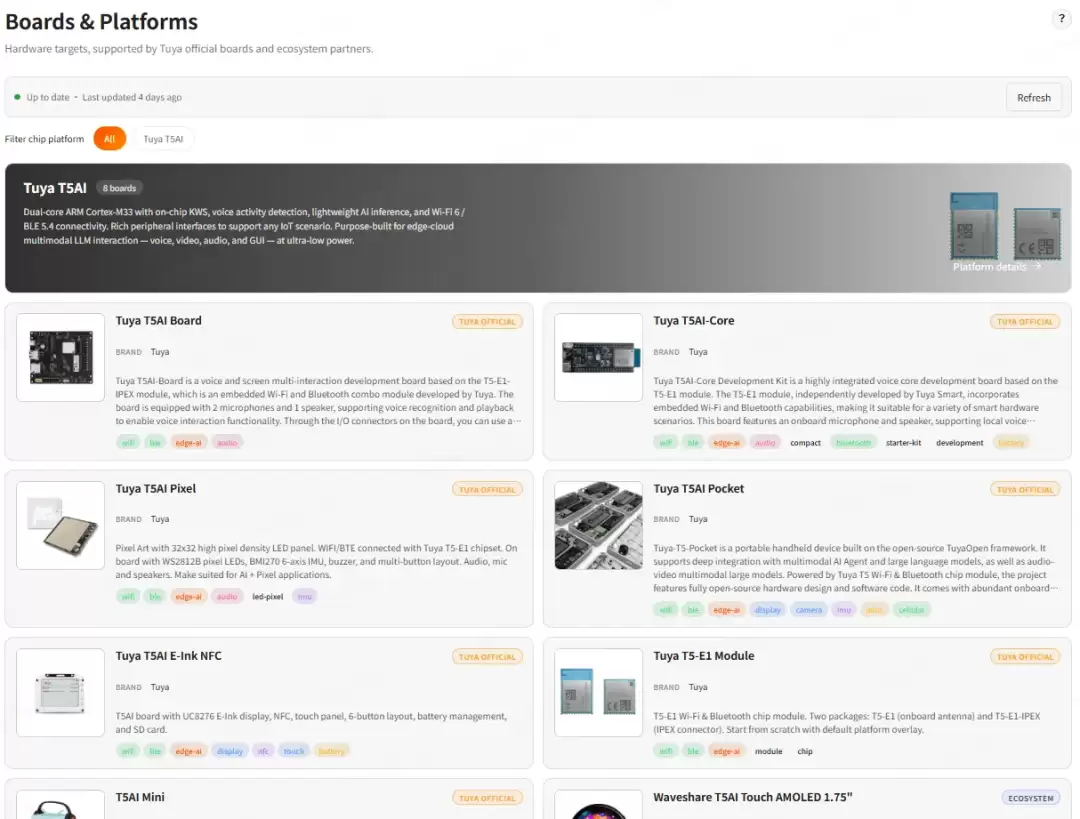Click audio tag on Tuya T5AI Board

[x=227, y=443]
